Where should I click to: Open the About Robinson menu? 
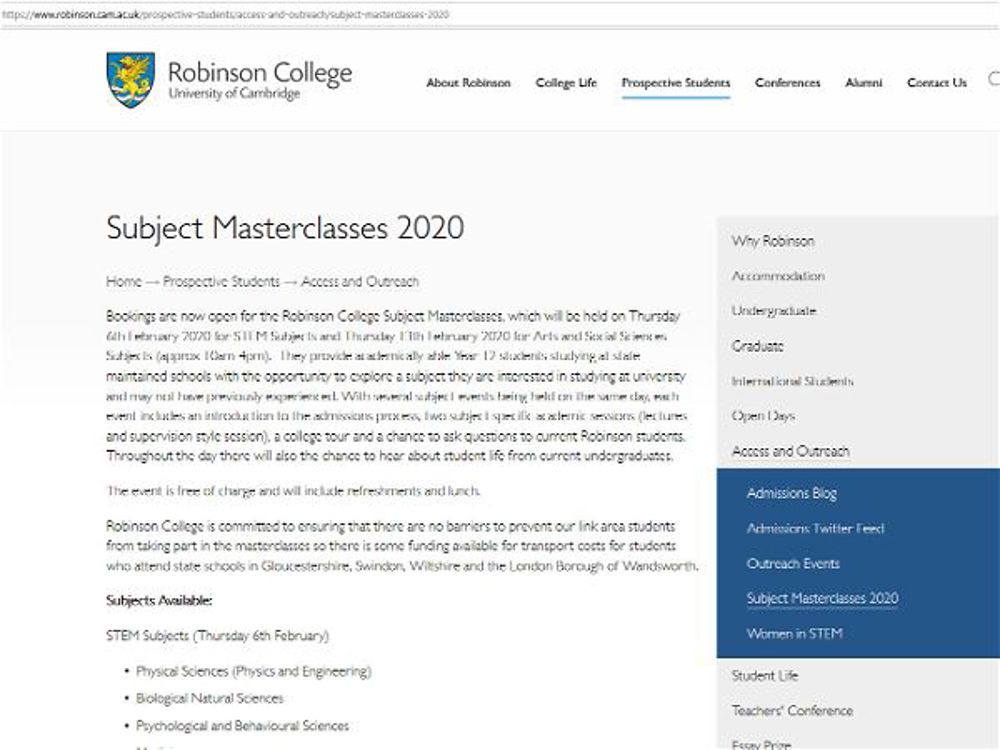tap(468, 83)
